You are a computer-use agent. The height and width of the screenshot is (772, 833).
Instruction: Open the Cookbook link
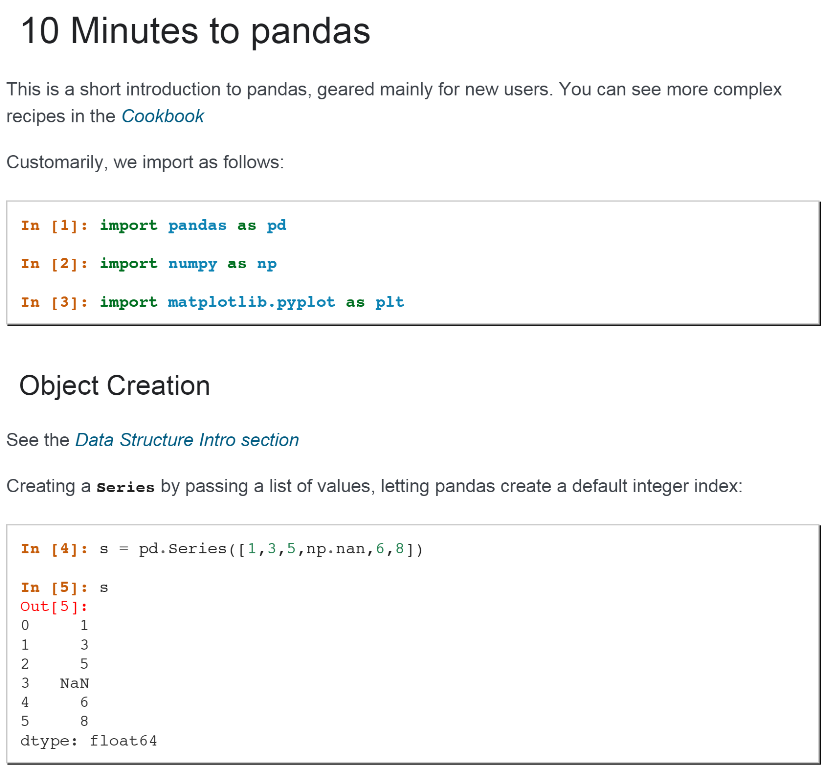tap(163, 116)
